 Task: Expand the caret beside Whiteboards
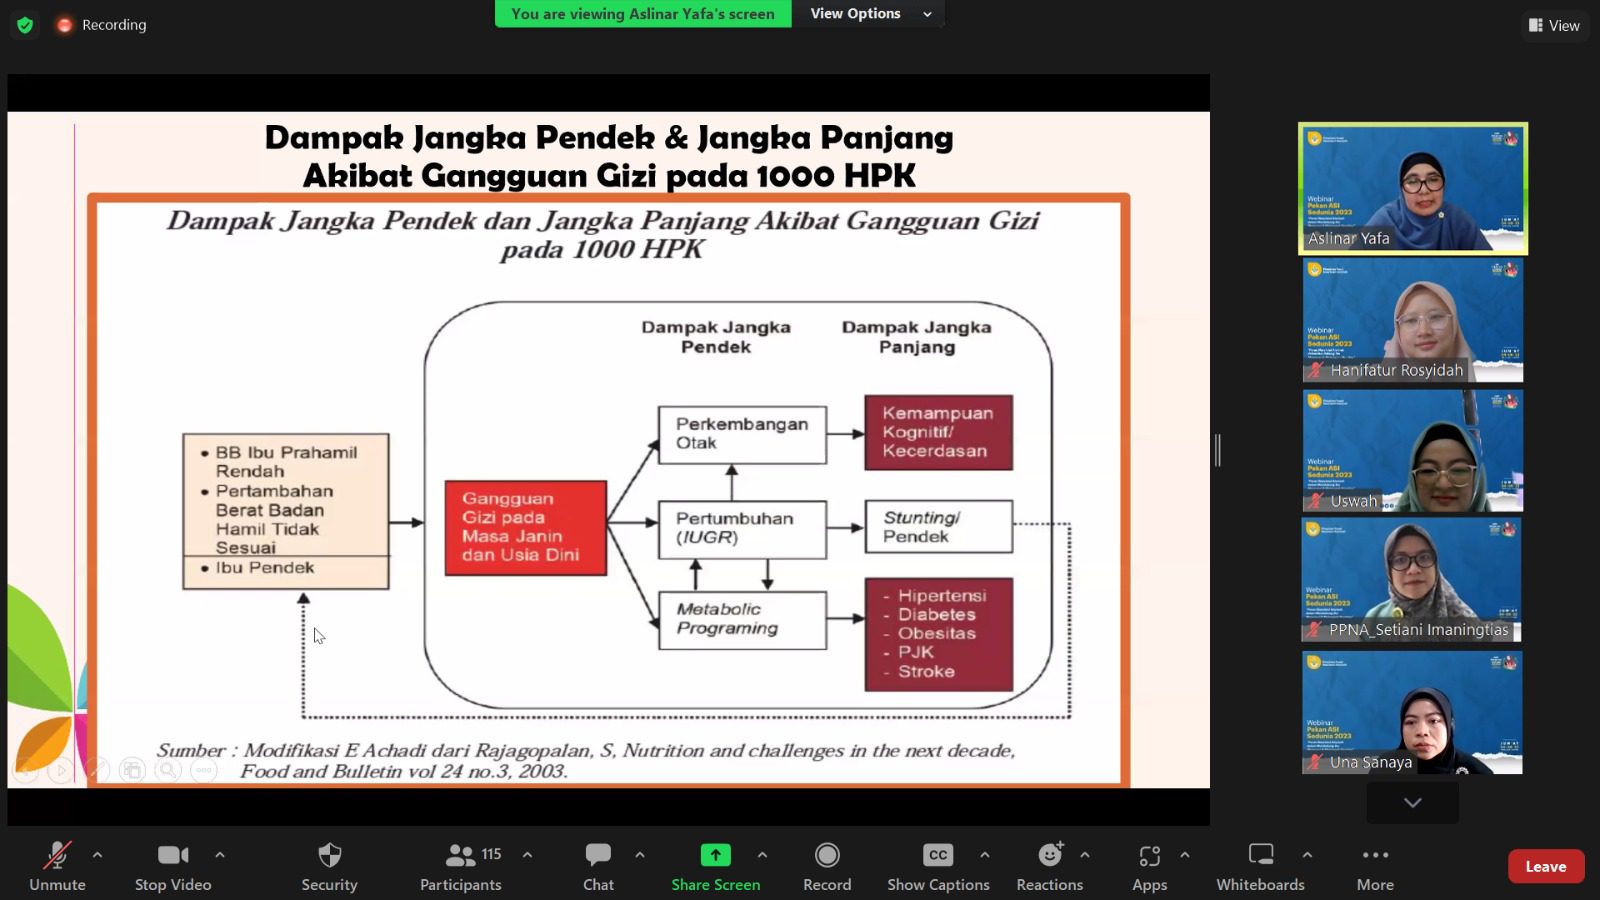point(1307,855)
